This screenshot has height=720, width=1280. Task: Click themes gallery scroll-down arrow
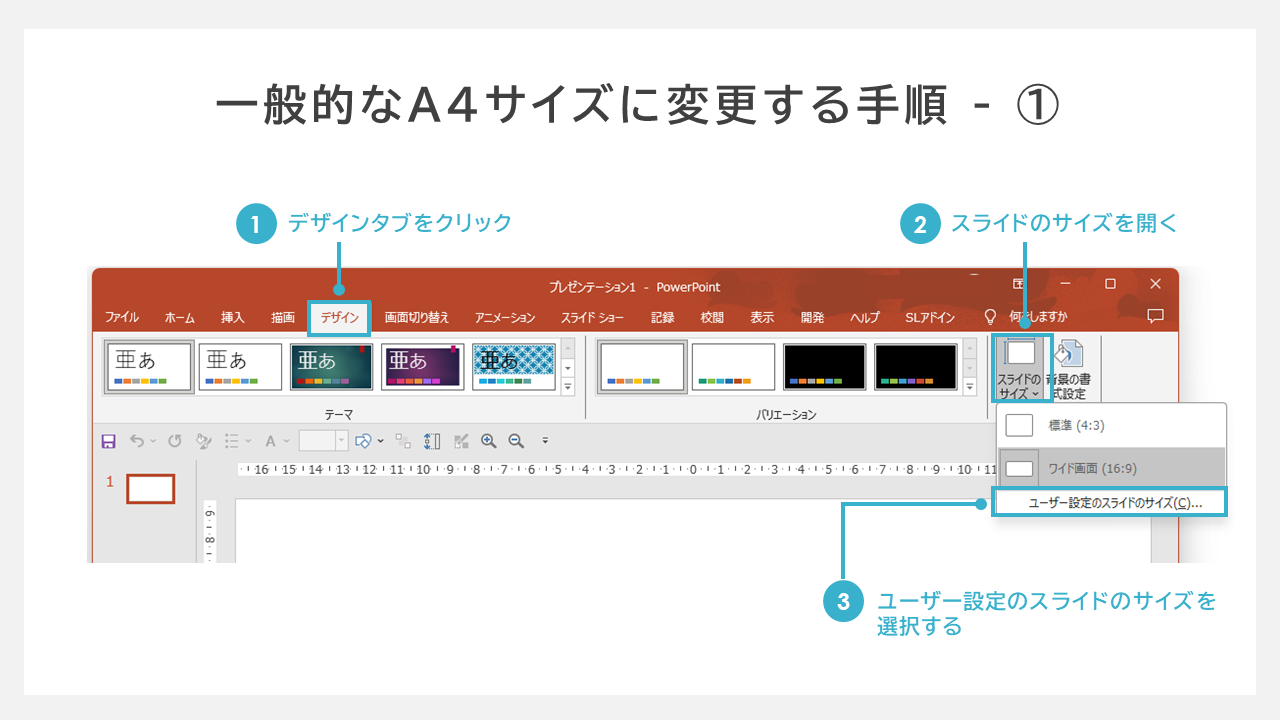pos(568,367)
